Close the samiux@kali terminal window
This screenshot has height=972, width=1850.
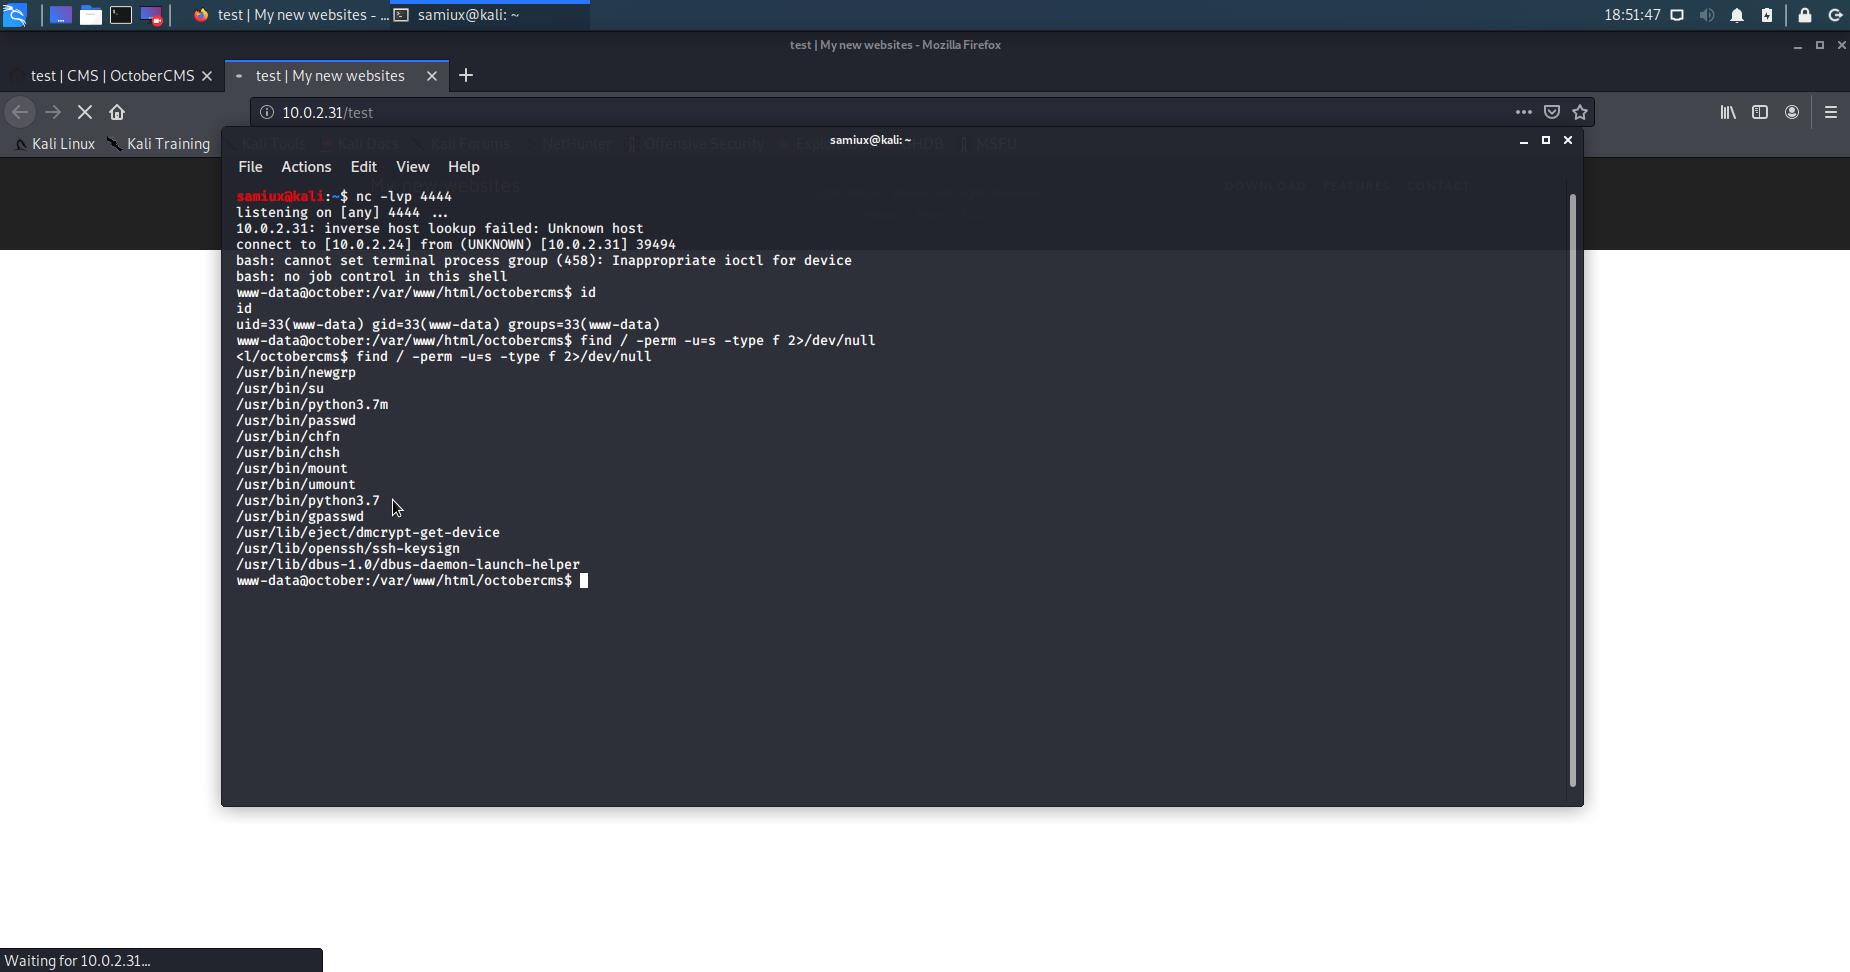point(1568,141)
